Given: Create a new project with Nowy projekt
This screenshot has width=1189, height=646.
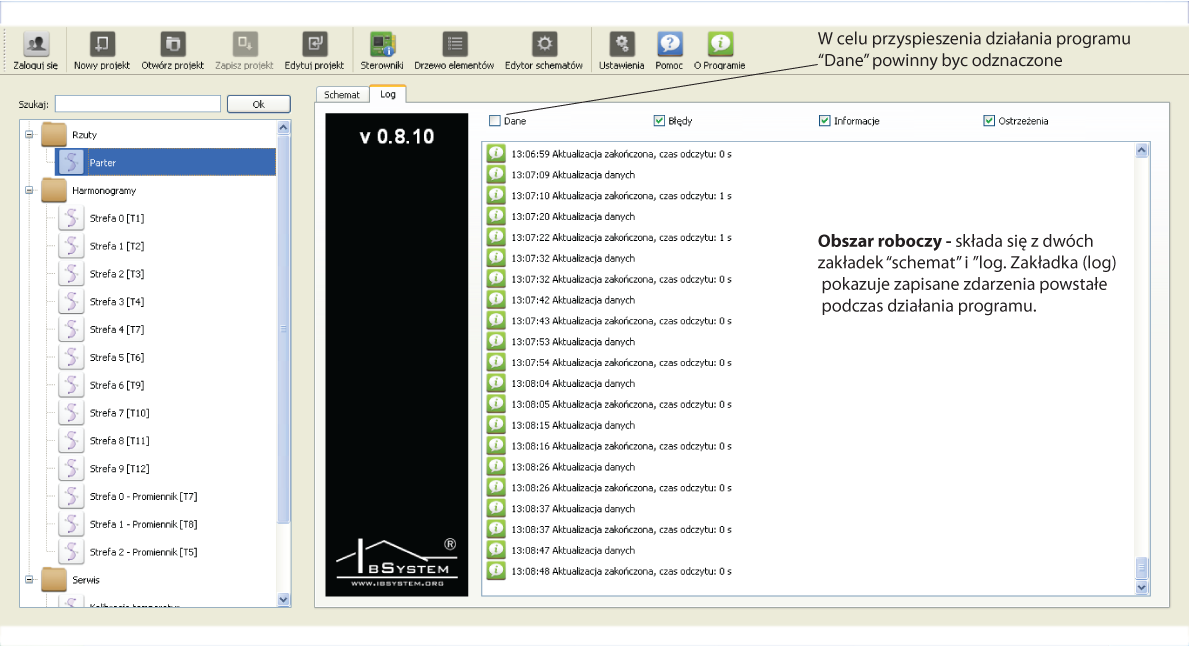Looking at the screenshot, I should click(102, 45).
